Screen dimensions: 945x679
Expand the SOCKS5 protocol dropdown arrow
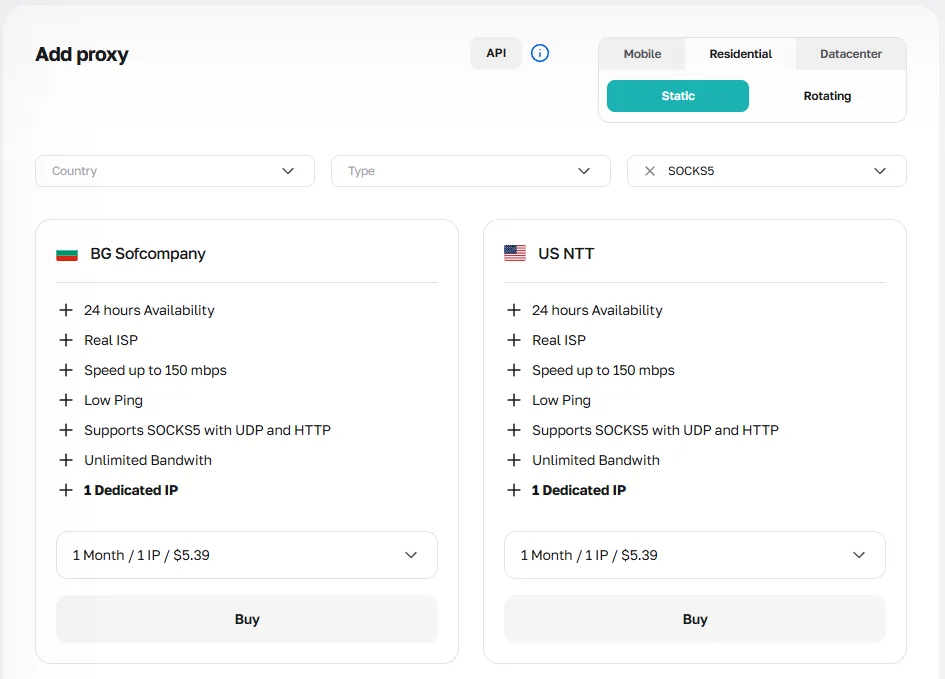pos(880,171)
